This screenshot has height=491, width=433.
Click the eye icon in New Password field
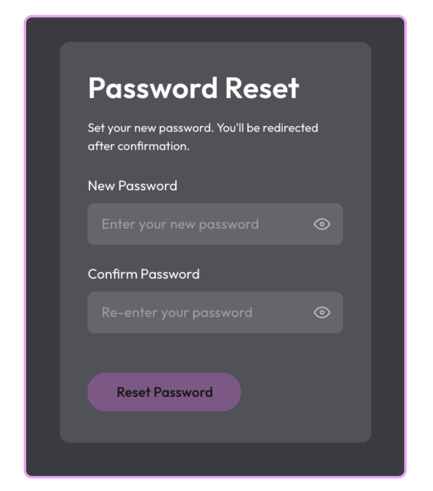tap(322, 224)
